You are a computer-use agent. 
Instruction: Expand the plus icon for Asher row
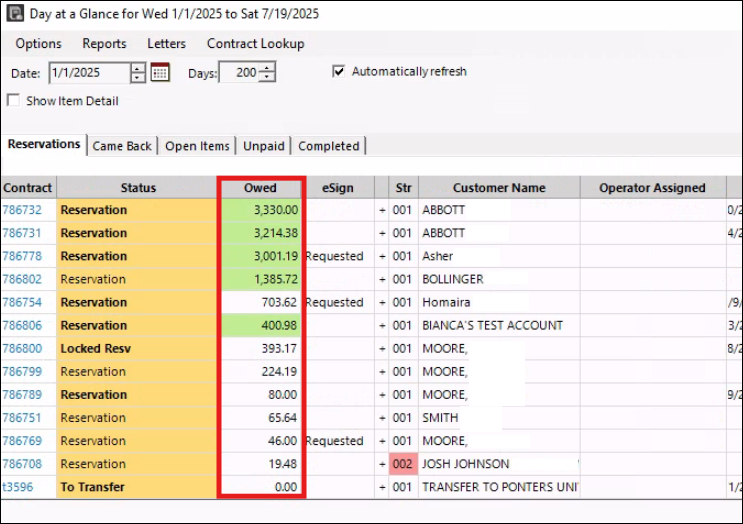click(x=381, y=257)
